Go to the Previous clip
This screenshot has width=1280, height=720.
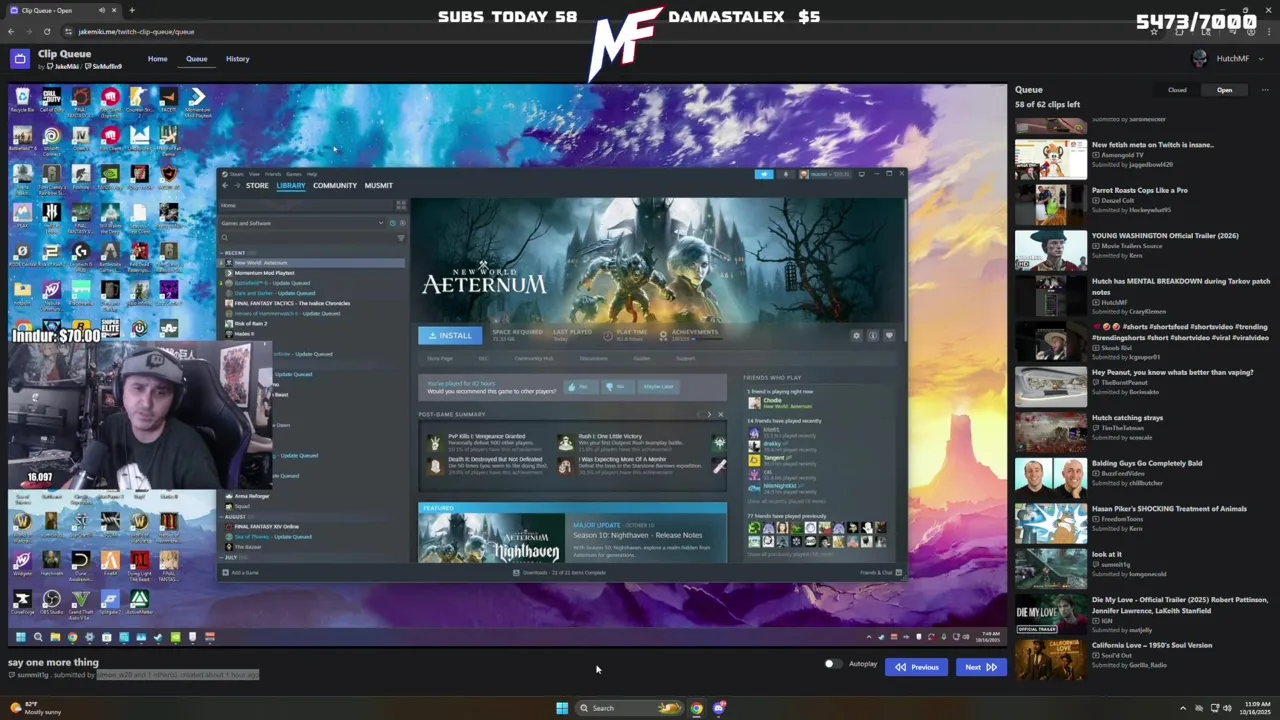click(x=917, y=667)
